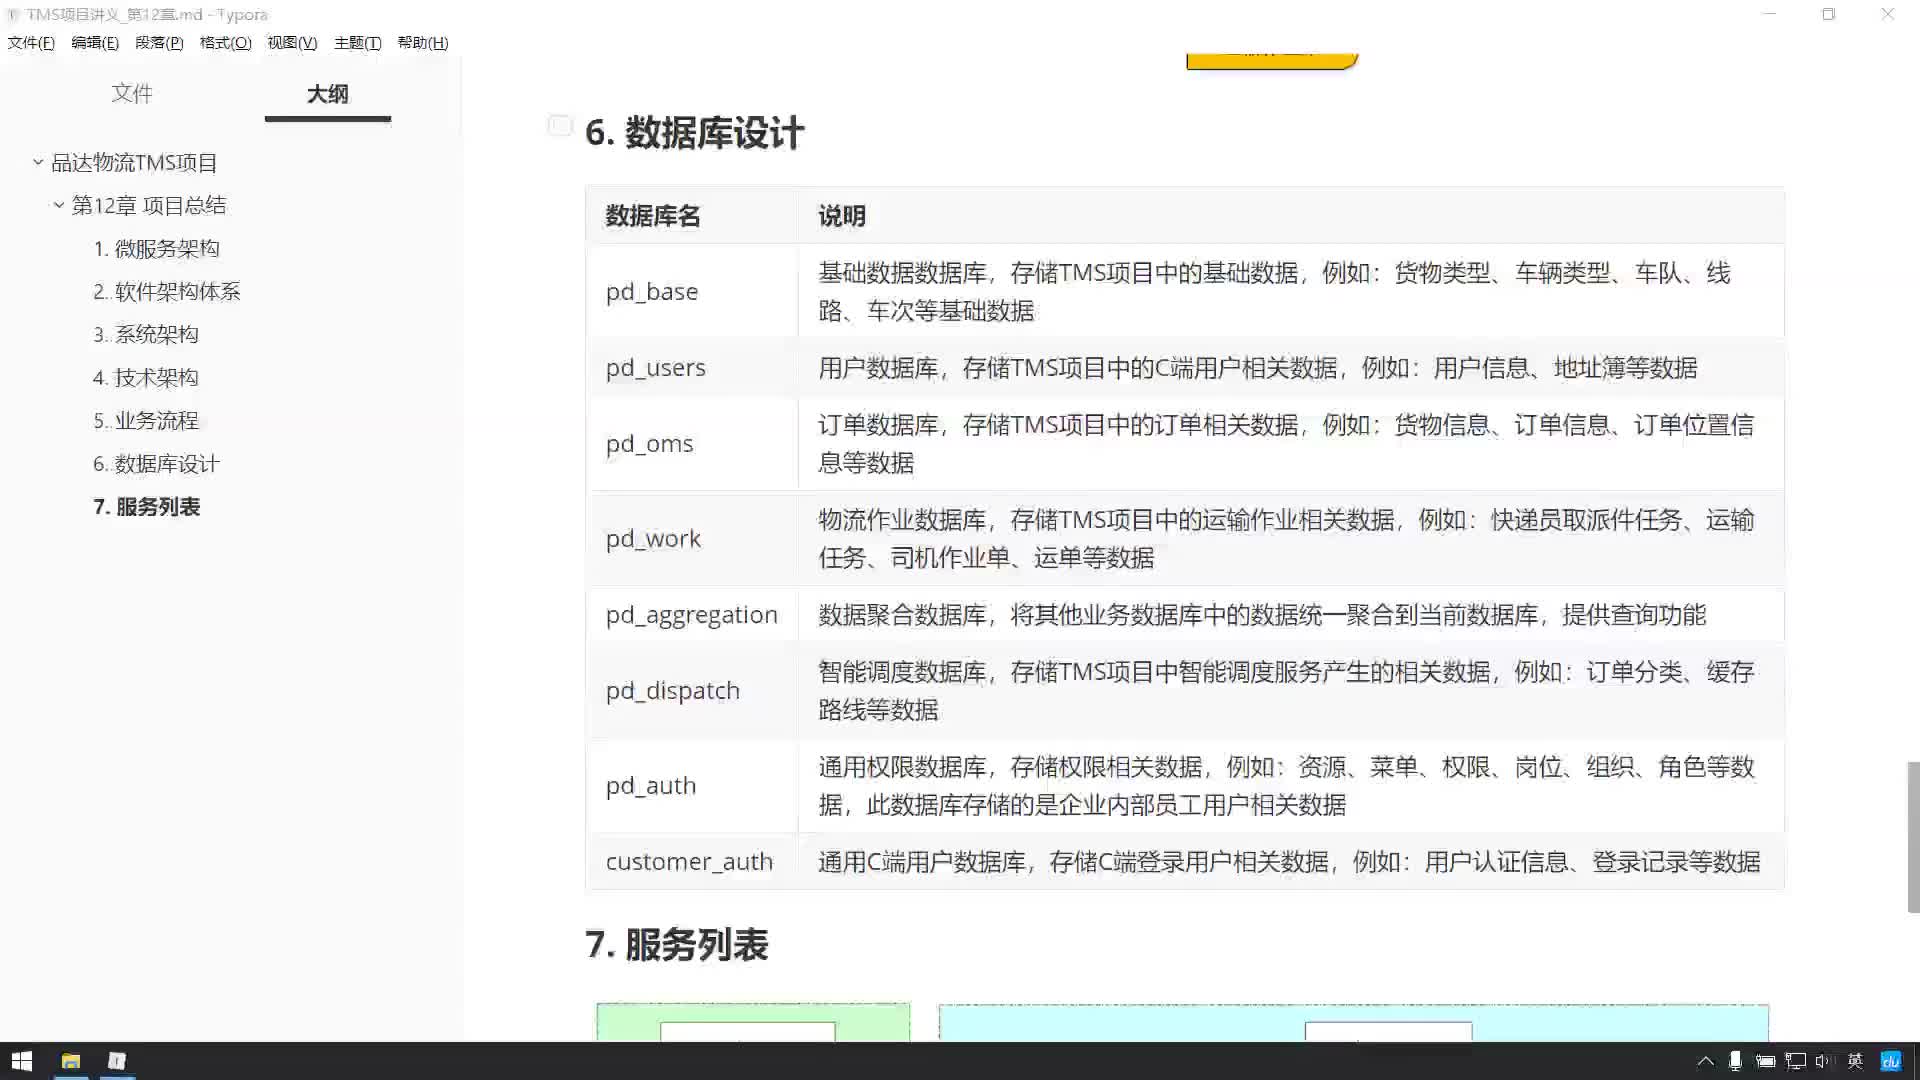Screen dimensions: 1920x1080
Task: Select 品达物流TMS项目 root outline title
Action: click(134, 163)
